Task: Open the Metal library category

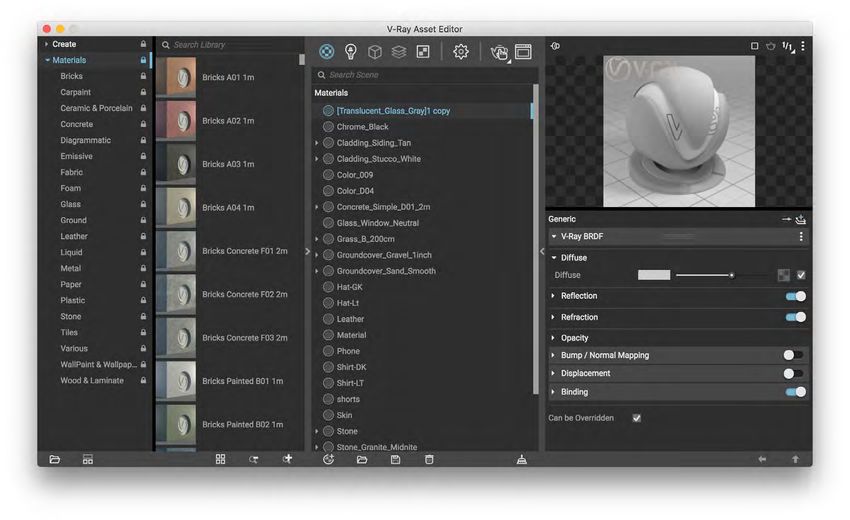Action: click(x=70, y=268)
